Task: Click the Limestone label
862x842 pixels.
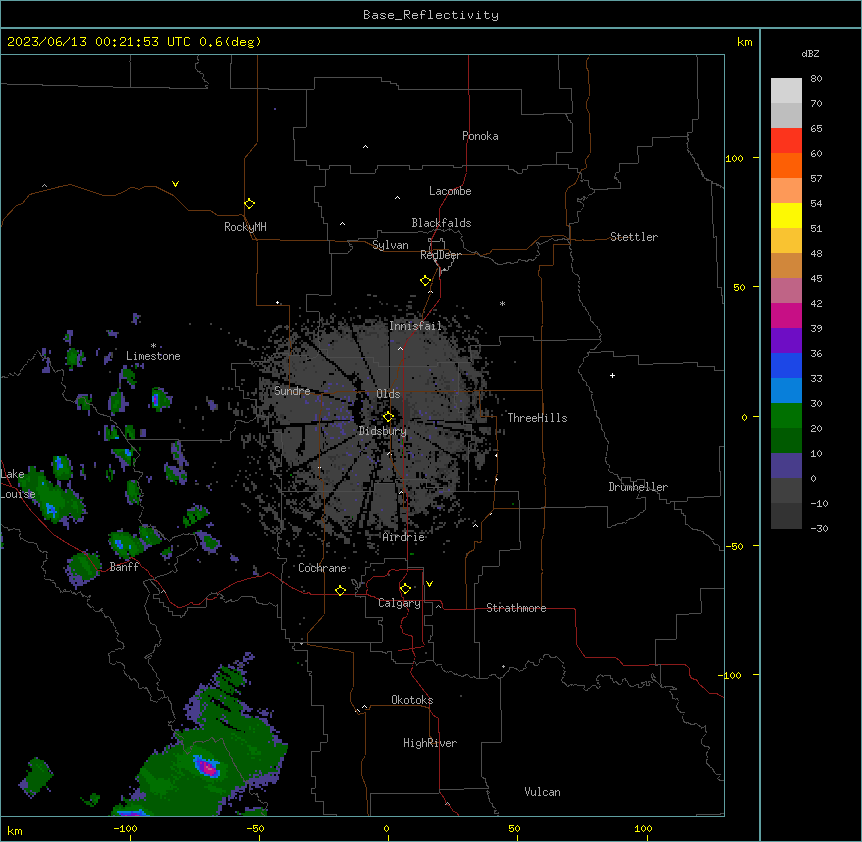Action: [x=153, y=356]
